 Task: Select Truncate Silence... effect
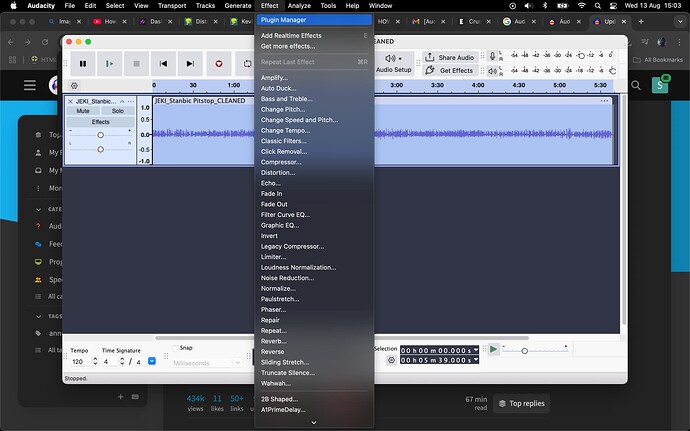click(314, 373)
